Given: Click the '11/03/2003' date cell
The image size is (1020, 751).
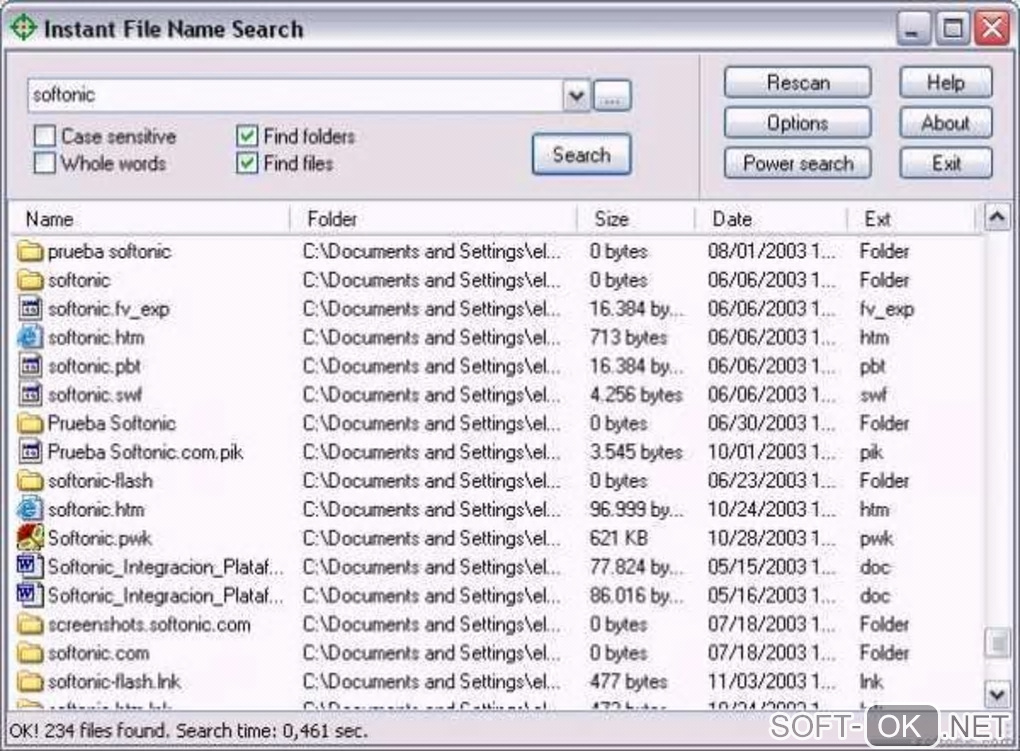Looking at the screenshot, I should click(x=772, y=681).
